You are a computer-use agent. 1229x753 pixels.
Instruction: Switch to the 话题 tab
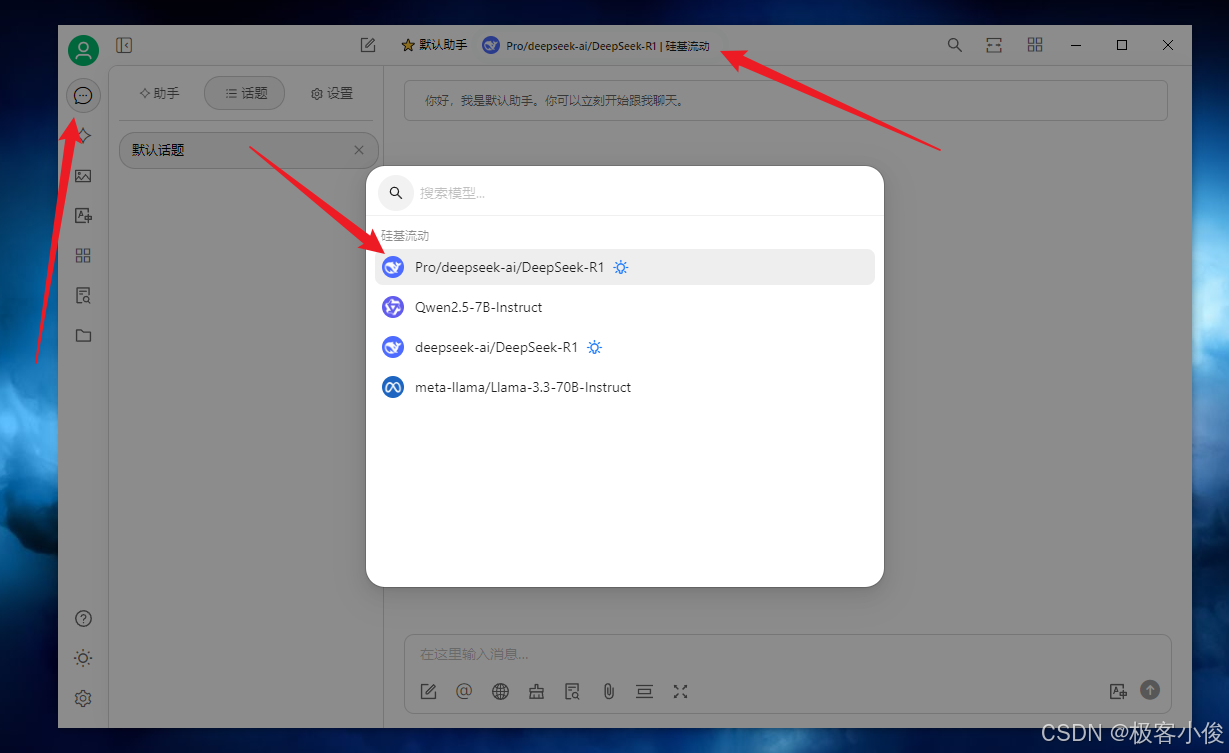click(245, 93)
